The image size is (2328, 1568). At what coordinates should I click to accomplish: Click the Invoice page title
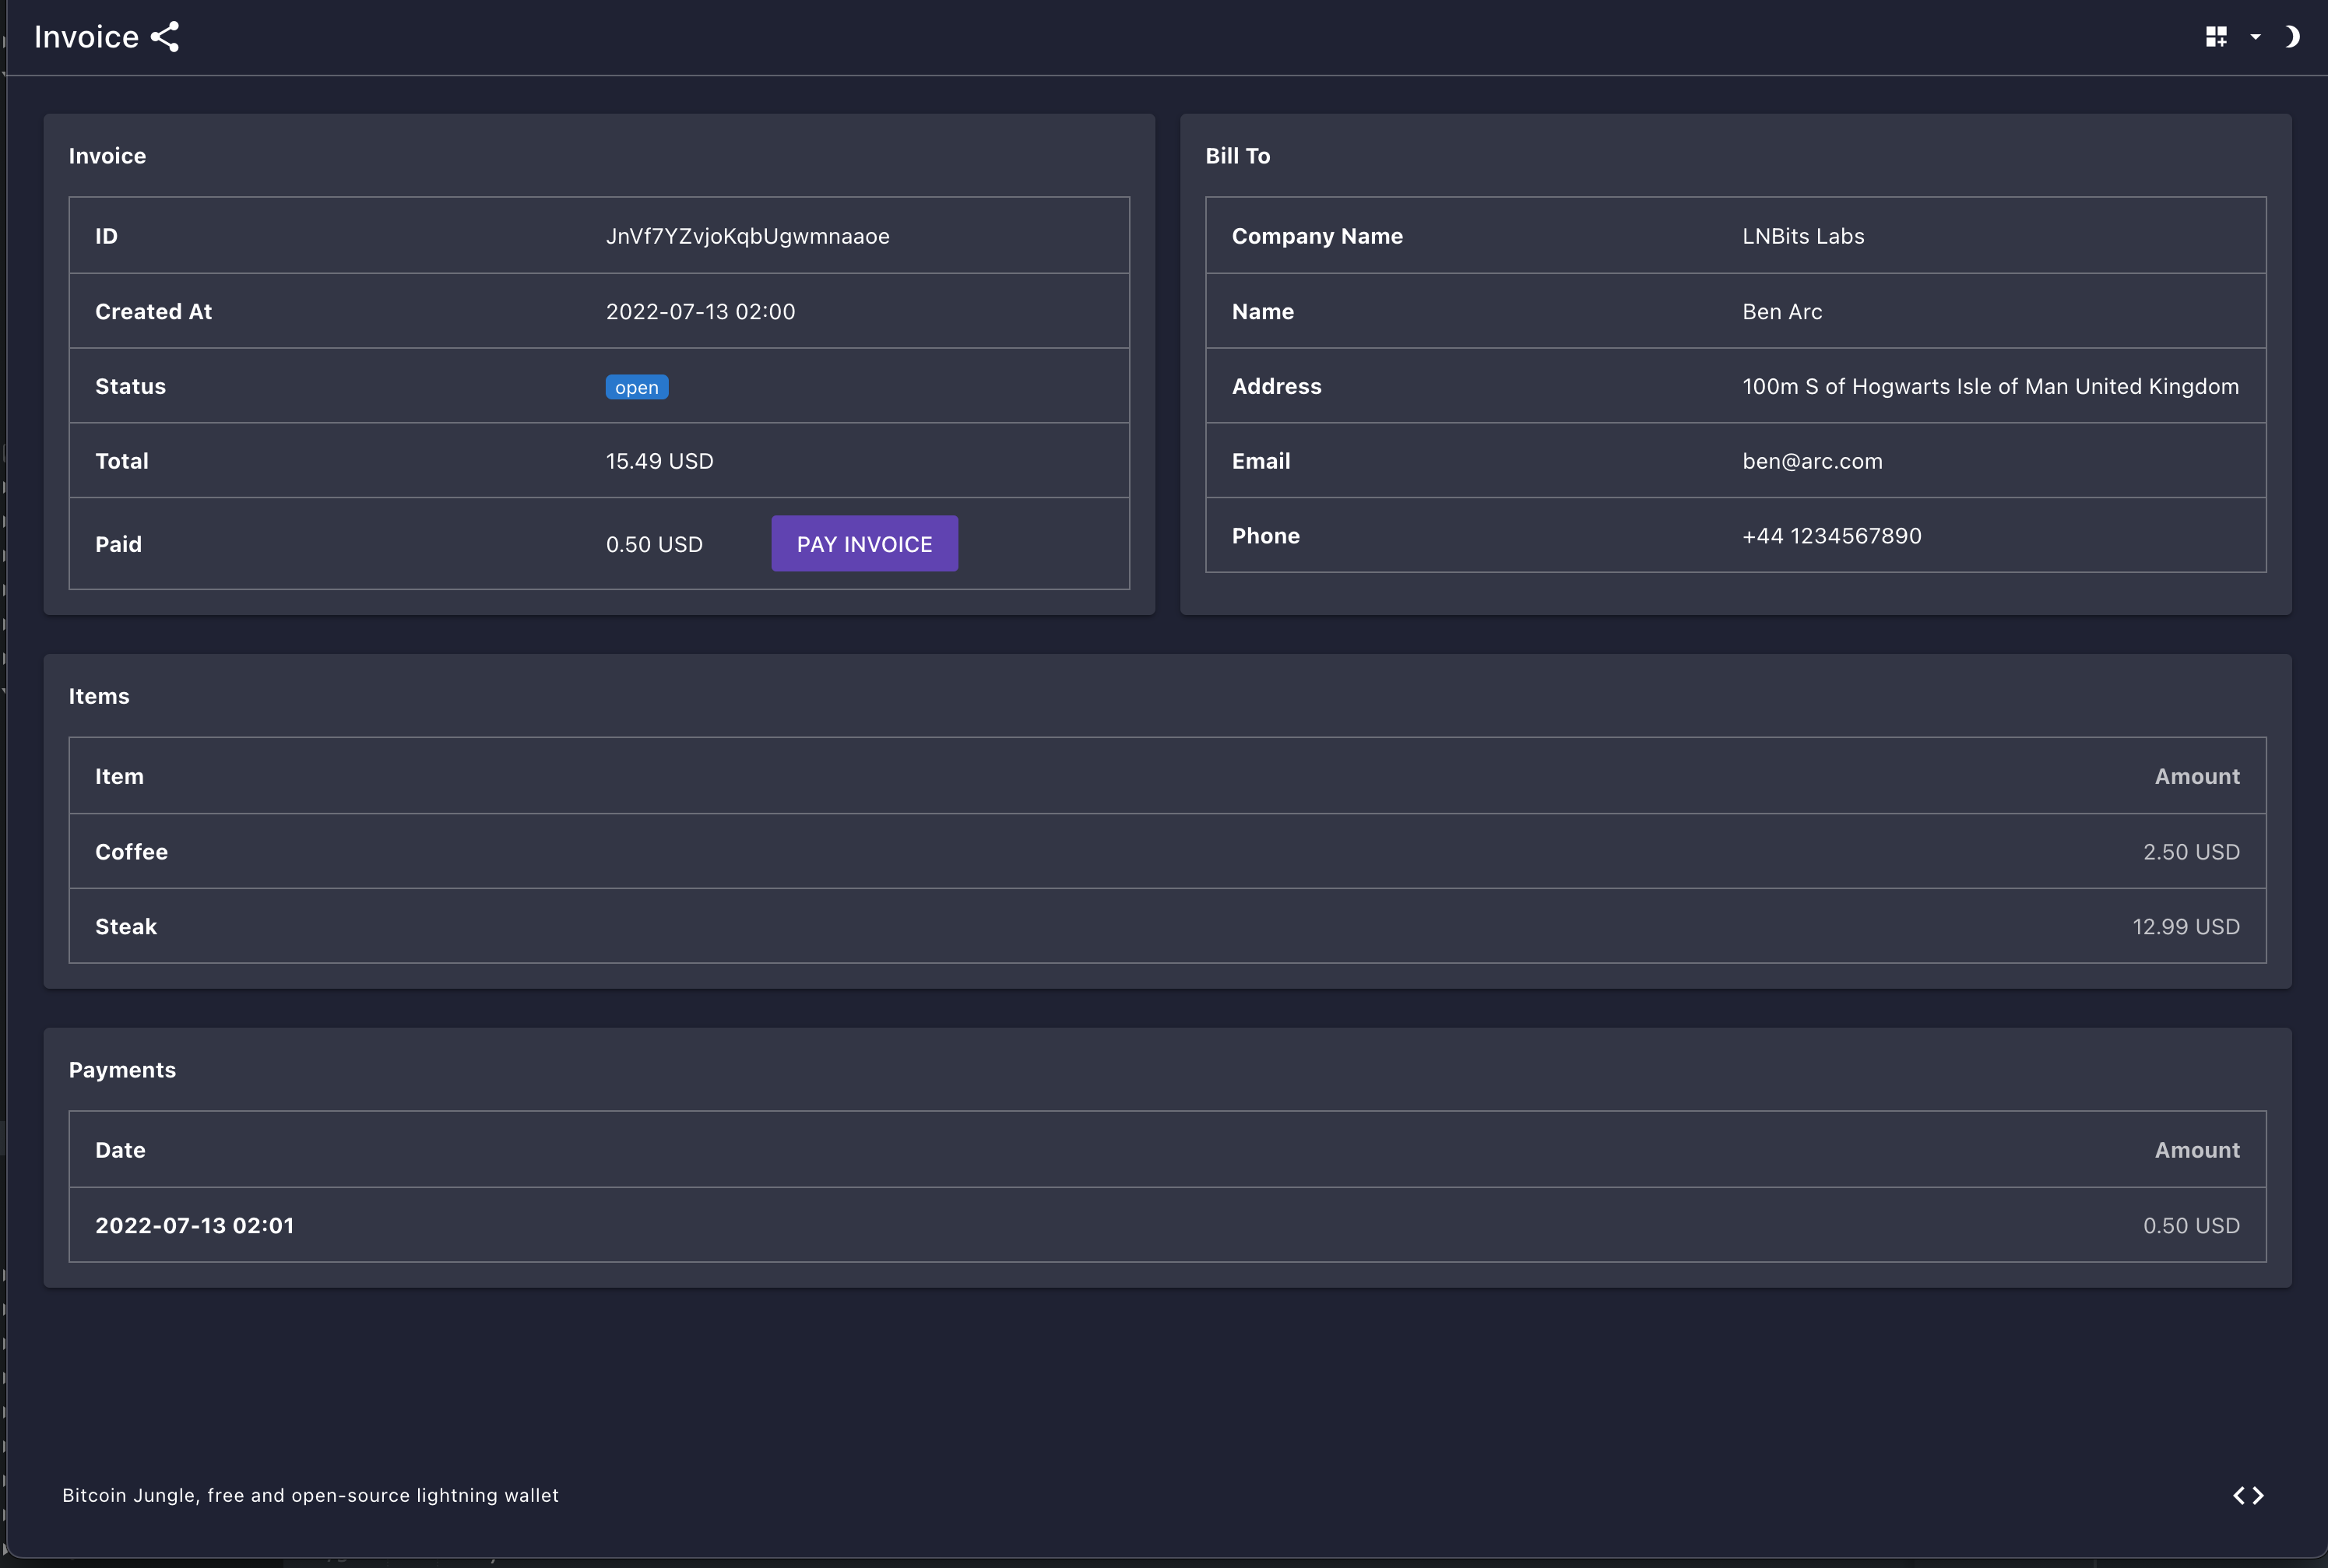pyautogui.click(x=86, y=37)
